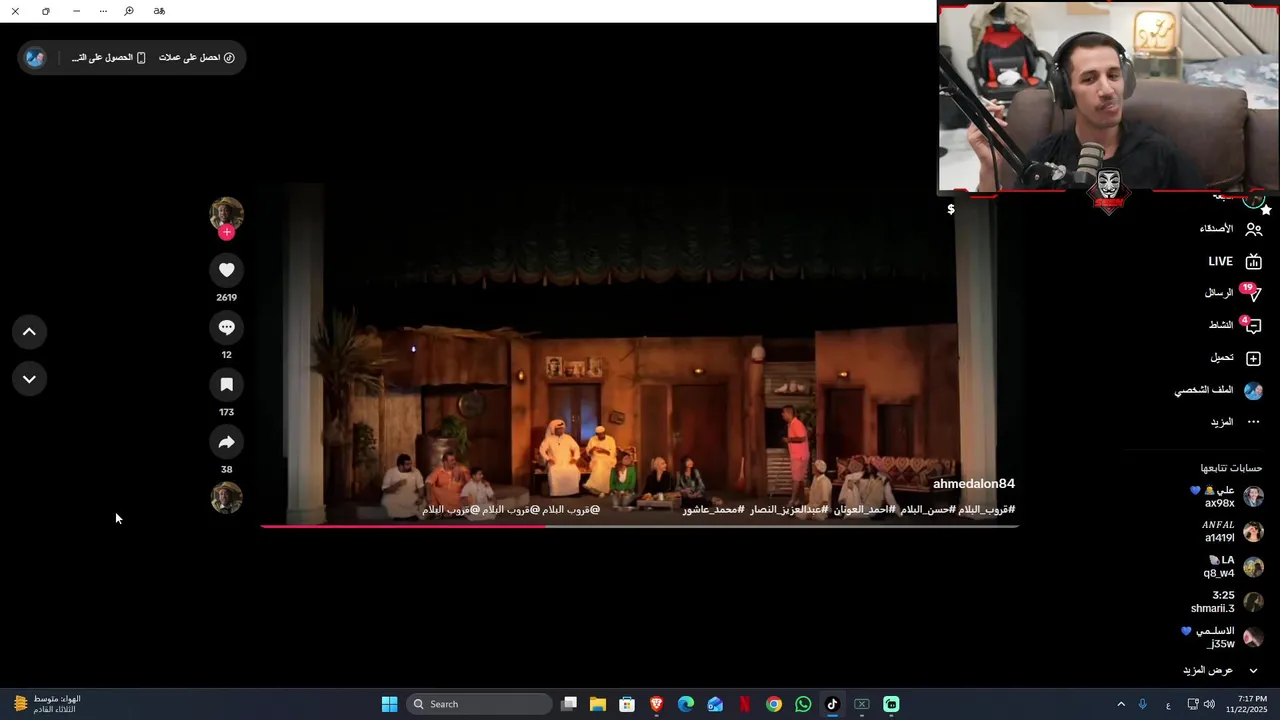Viewport: 1280px width, 720px height.
Task: Open the three-dot menu in the title bar
Action: click(103, 11)
